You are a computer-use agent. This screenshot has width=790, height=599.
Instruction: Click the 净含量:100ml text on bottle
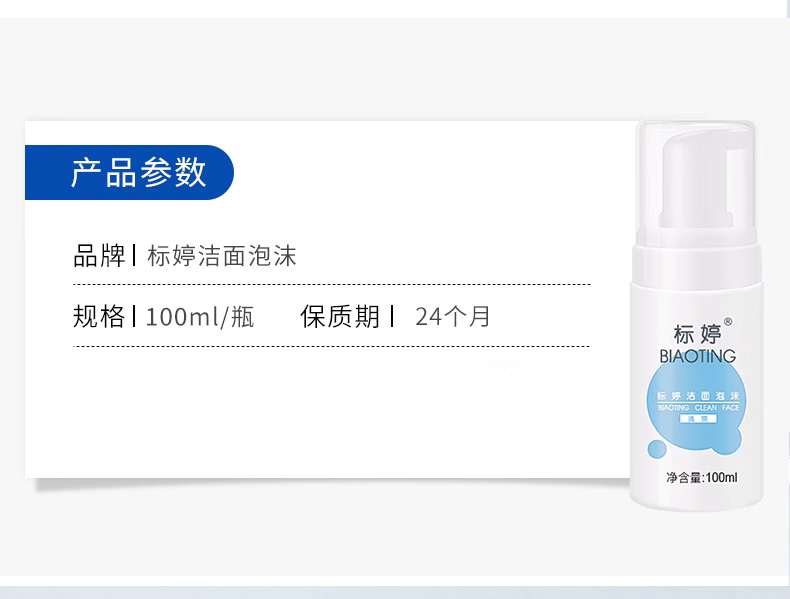click(x=701, y=477)
